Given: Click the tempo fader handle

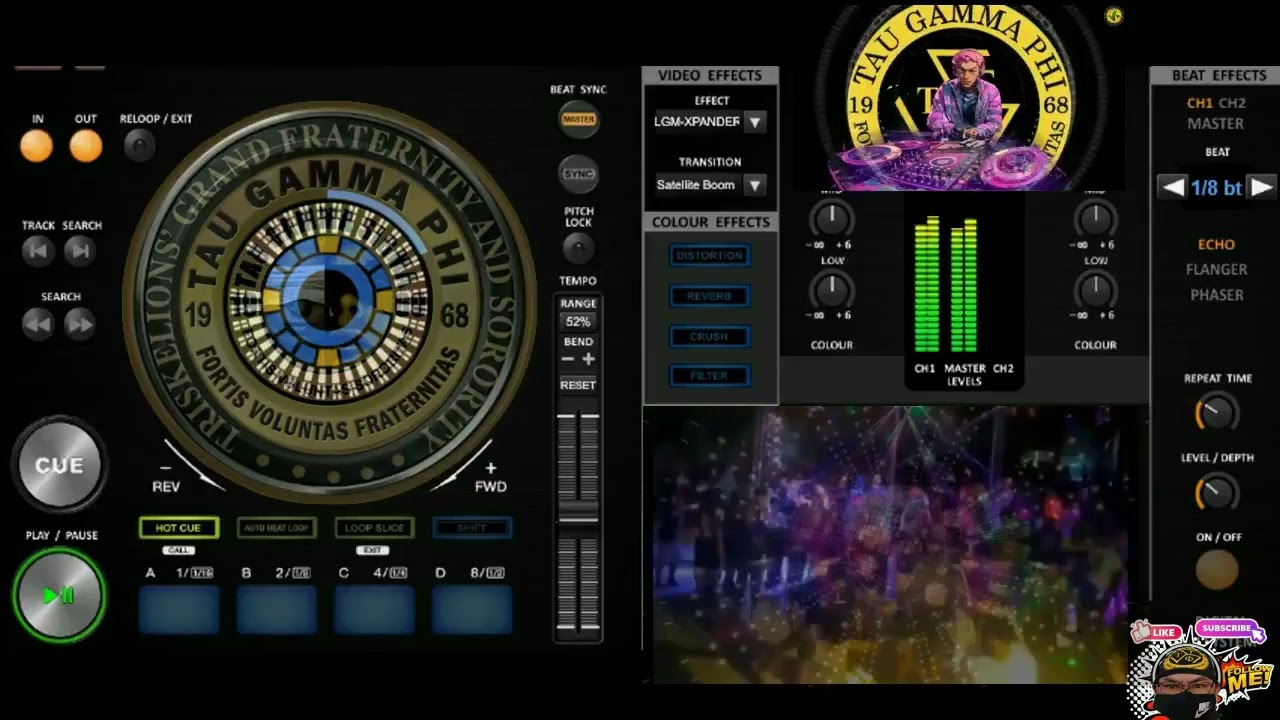Looking at the screenshot, I should click(578, 513).
